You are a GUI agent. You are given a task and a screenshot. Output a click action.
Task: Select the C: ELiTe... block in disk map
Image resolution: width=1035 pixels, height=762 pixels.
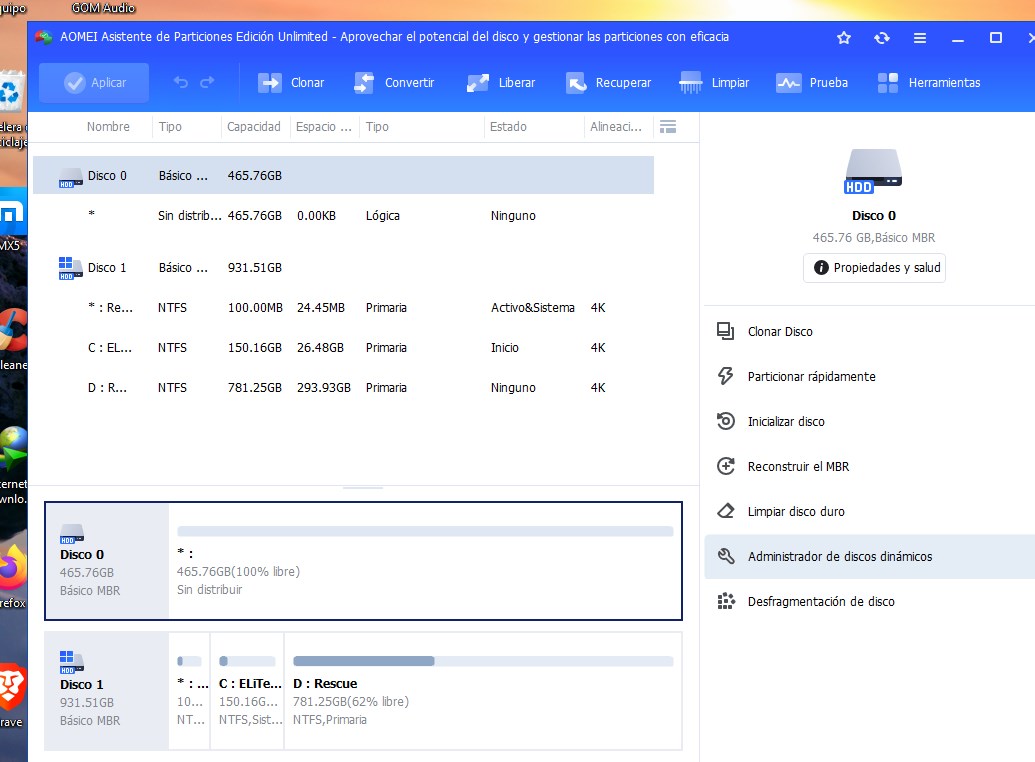pos(248,691)
